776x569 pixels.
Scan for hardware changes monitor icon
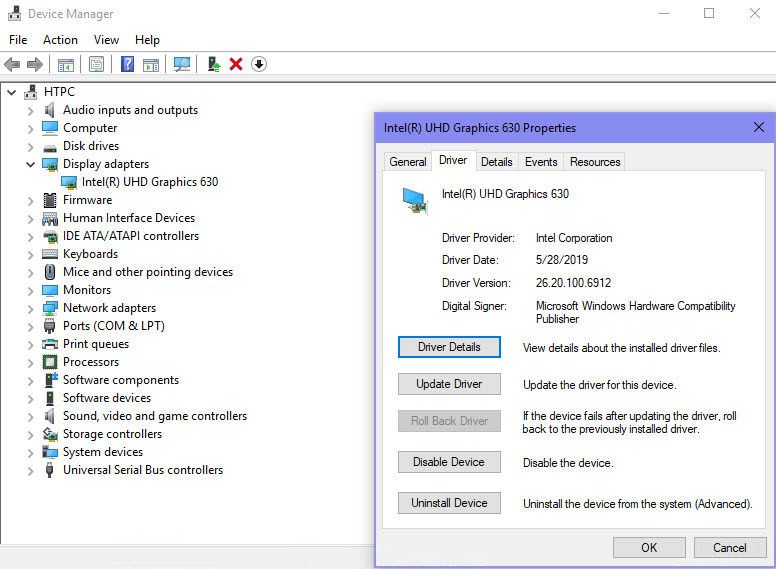(182, 64)
